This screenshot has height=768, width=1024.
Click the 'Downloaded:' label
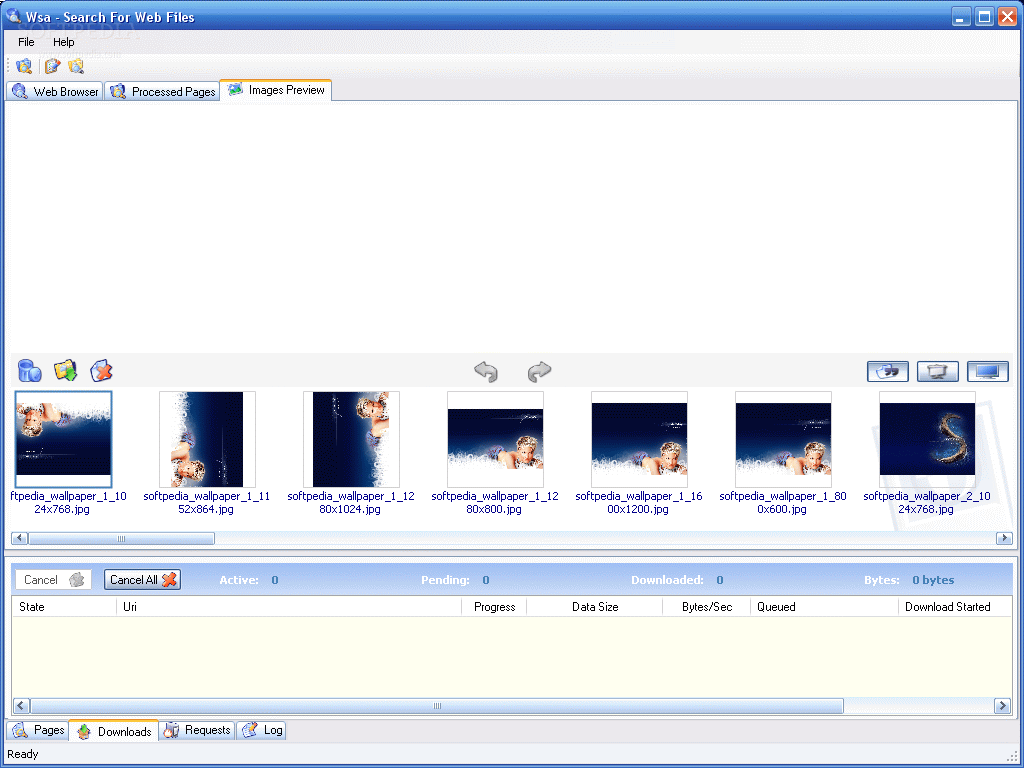[667, 580]
